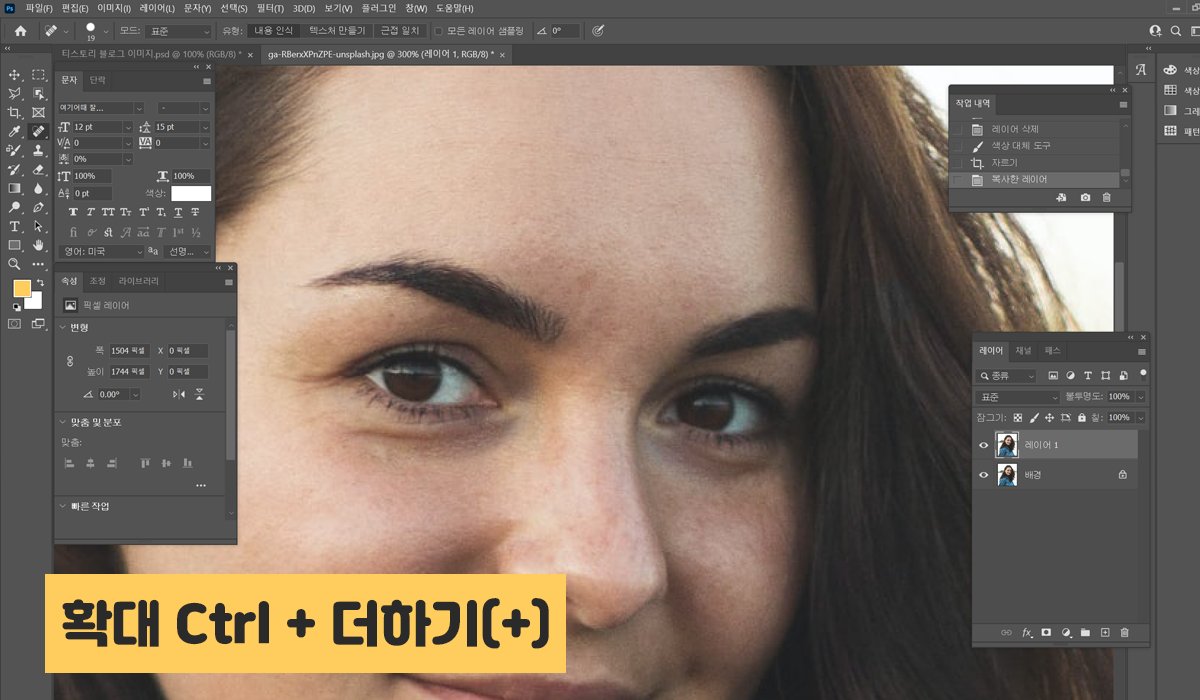Hide the '배경' layer eye icon
The image size is (1200, 700).
(x=983, y=475)
